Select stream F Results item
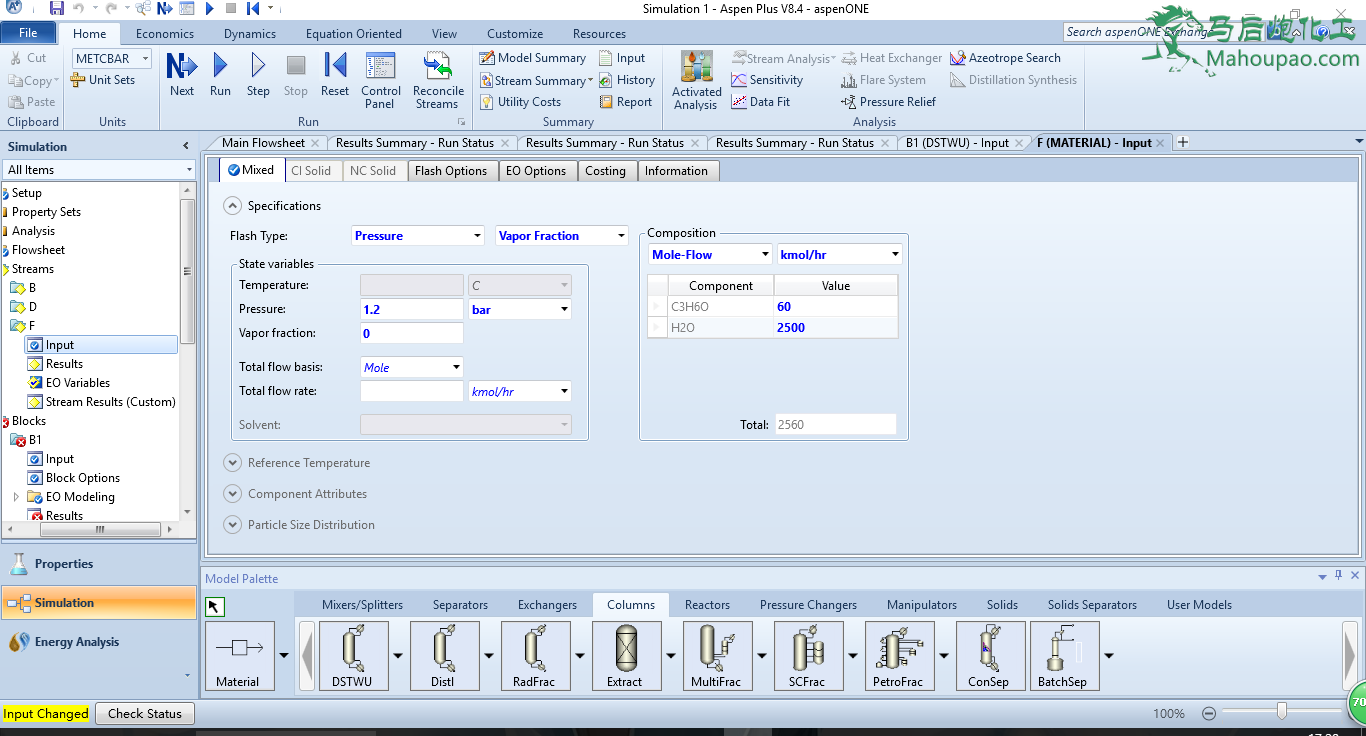The height and width of the screenshot is (736, 1366). click(64, 364)
